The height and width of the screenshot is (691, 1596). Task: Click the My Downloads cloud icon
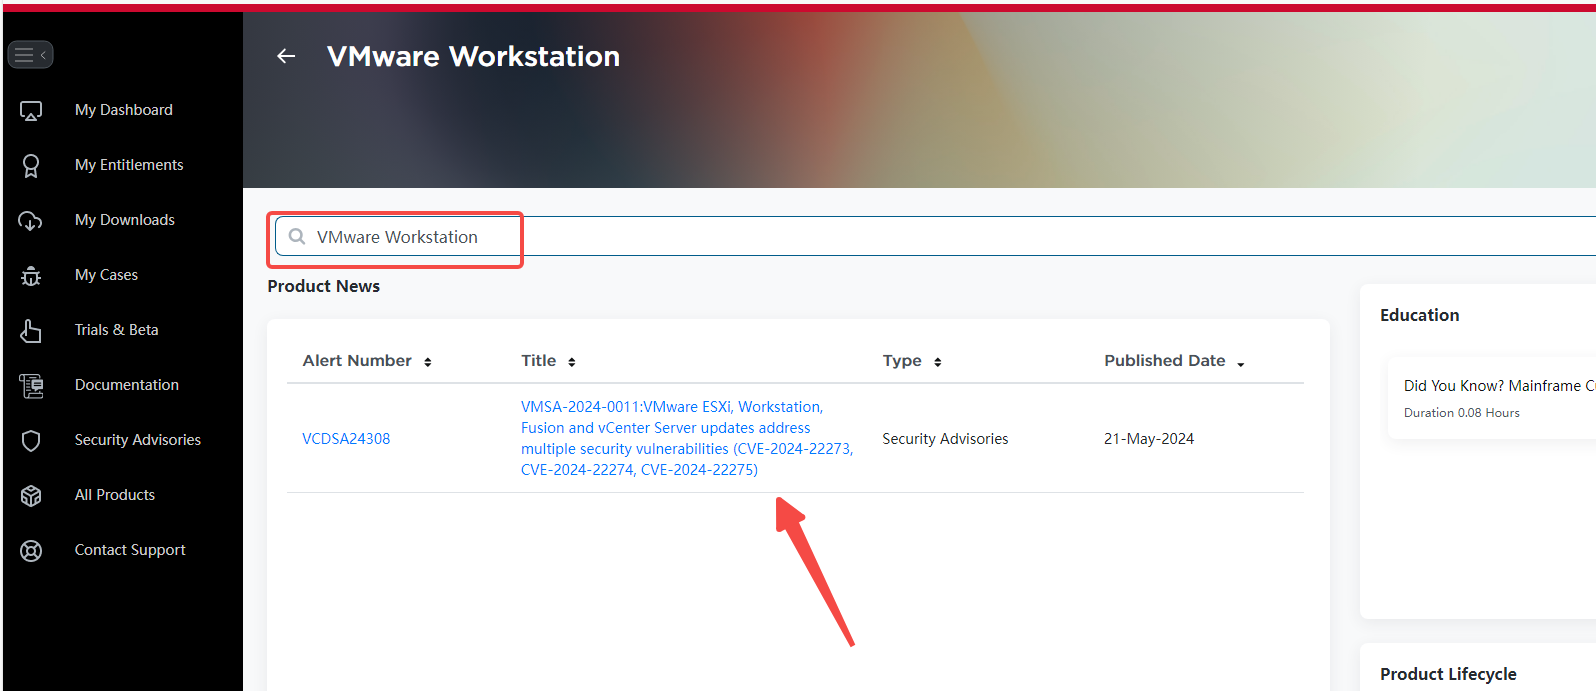pyautogui.click(x=31, y=220)
